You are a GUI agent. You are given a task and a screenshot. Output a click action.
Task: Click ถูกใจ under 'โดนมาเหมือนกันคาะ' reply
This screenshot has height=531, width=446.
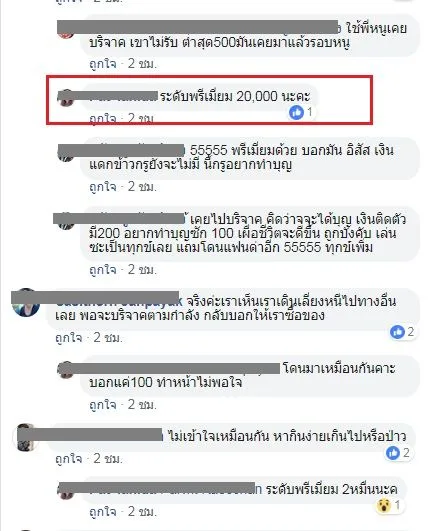tap(103, 404)
